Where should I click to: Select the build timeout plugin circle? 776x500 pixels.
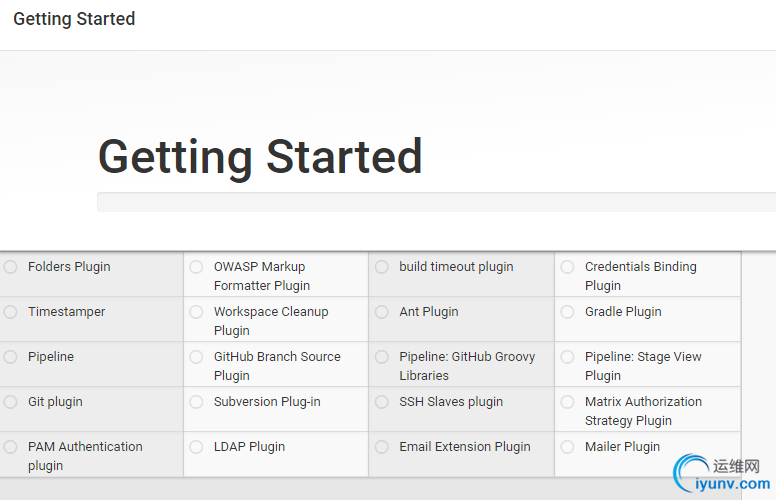[382, 267]
